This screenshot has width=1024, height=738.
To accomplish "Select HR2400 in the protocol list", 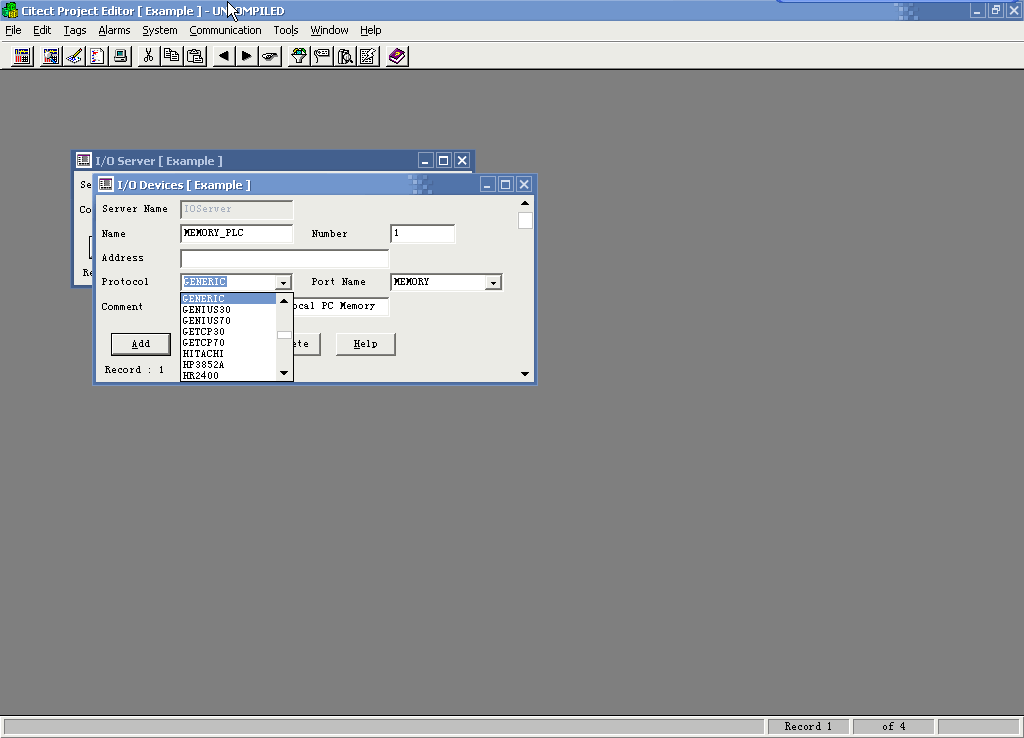I will click(229, 376).
